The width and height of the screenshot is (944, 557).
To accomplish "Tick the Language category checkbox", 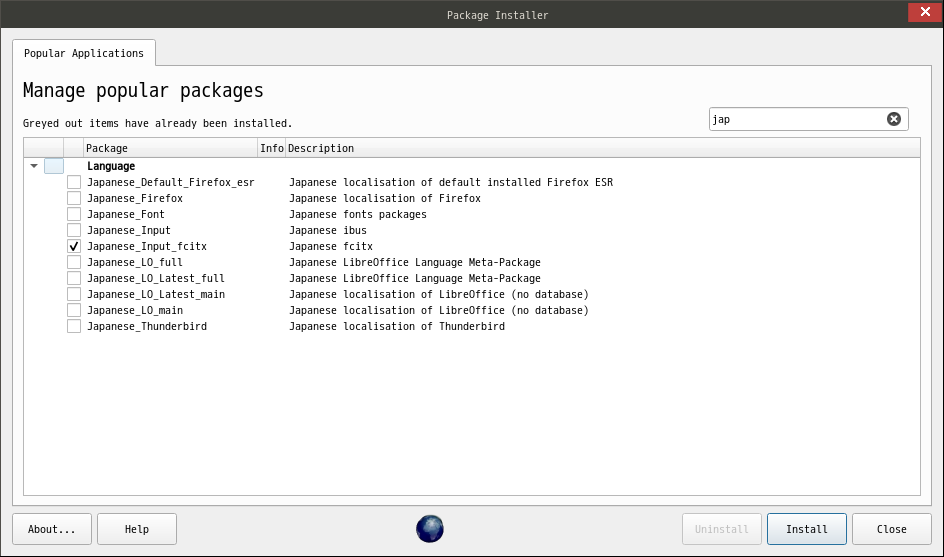I will [54, 166].
